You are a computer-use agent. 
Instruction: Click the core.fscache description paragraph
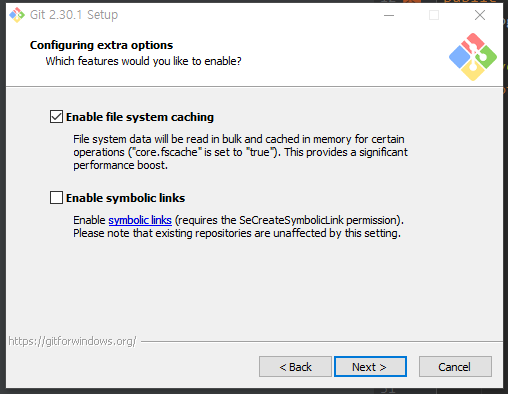(240, 152)
